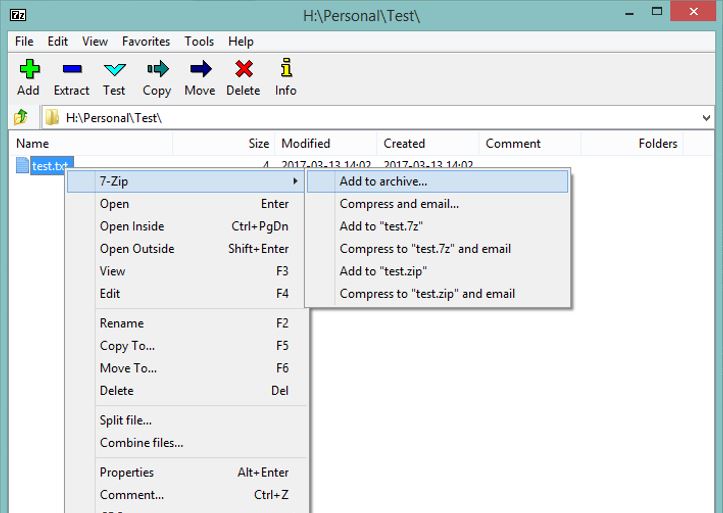Open the Tools menu
This screenshot has width=723, height=513.
point(199,41)
